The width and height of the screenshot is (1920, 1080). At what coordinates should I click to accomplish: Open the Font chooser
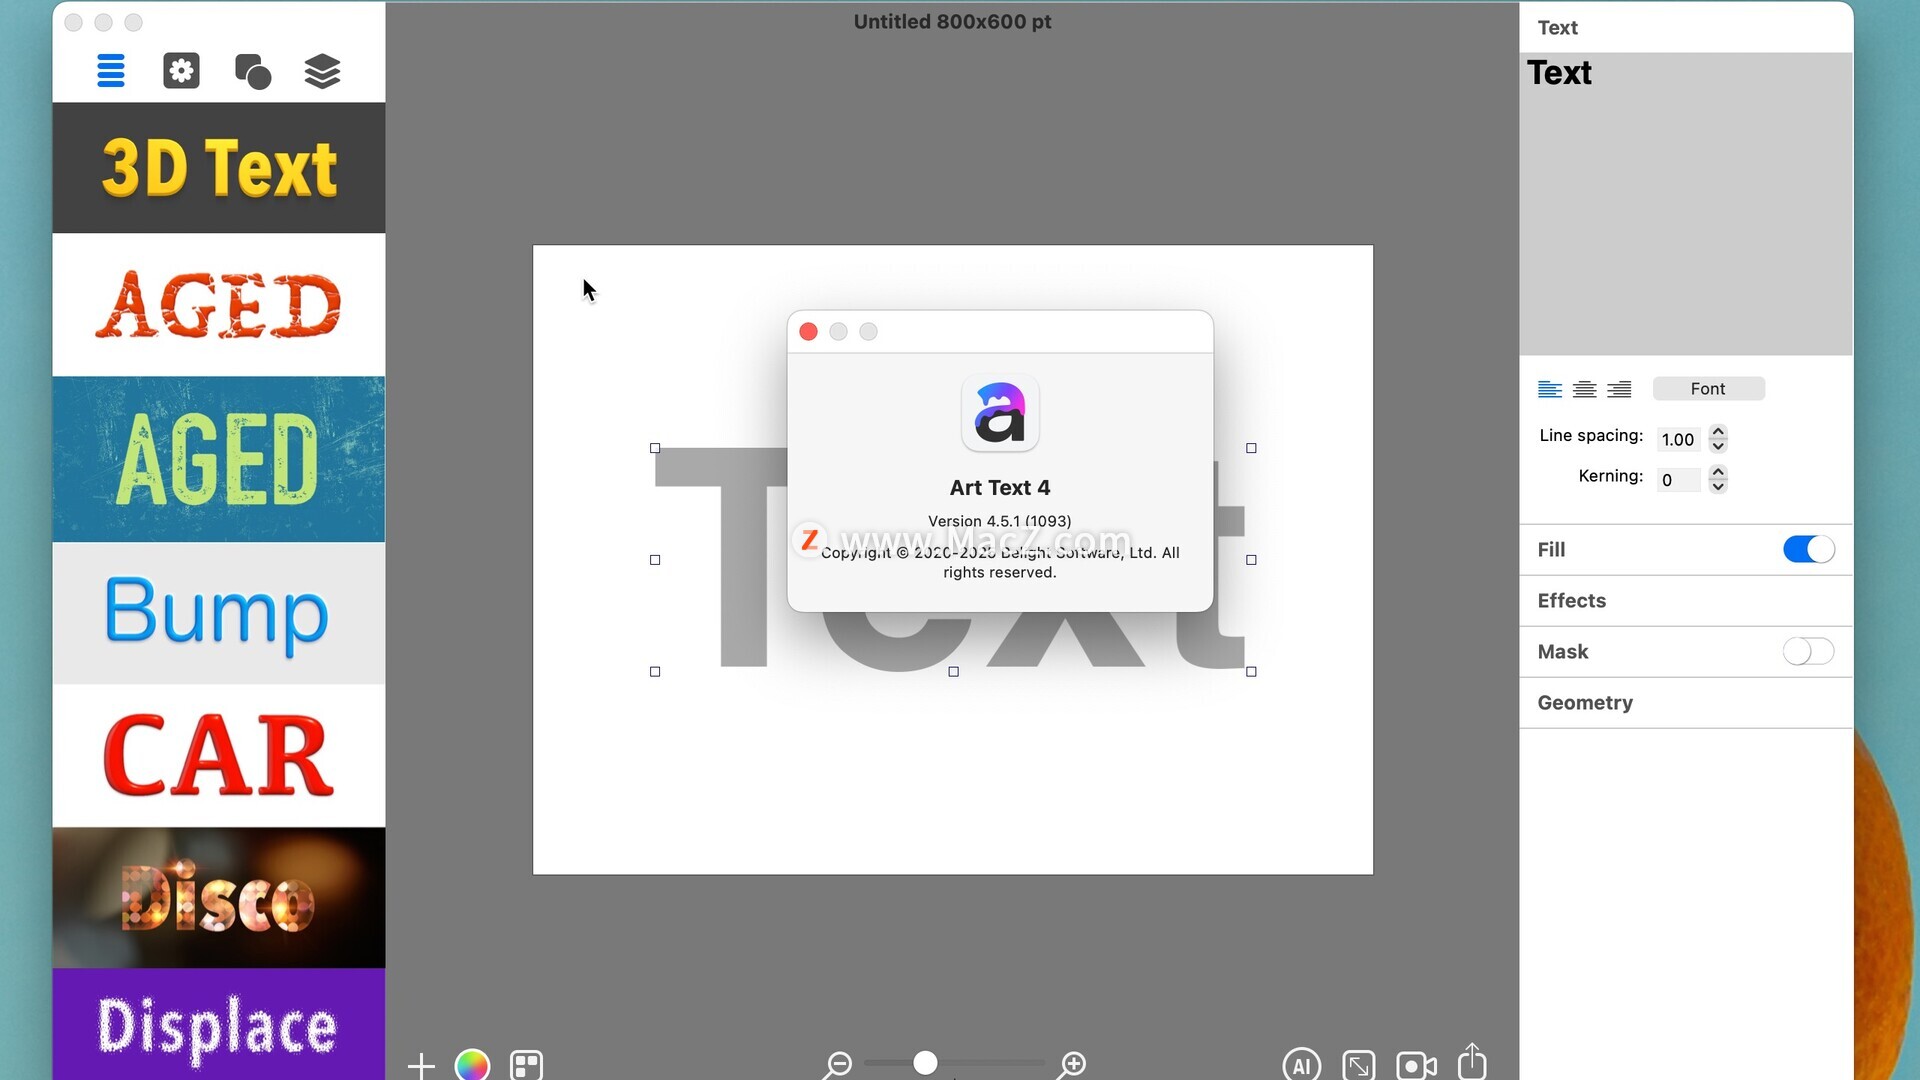[1708, 389]
